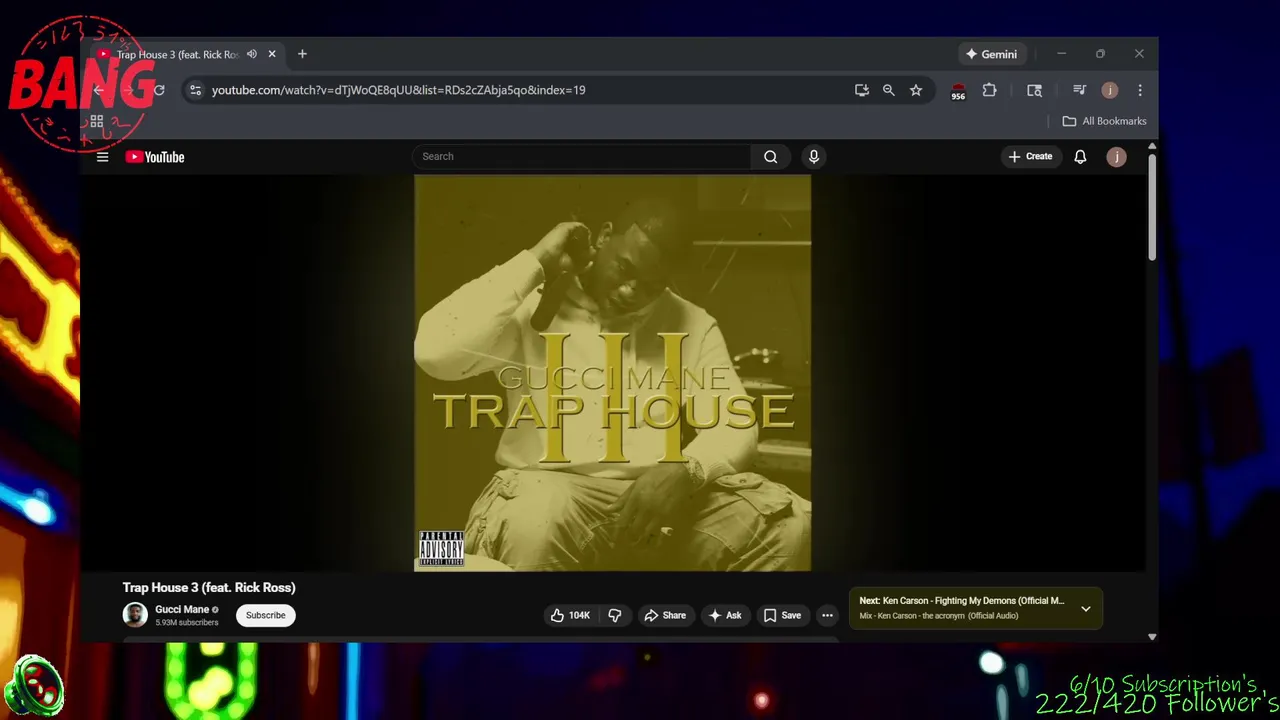Close the Trap House 3 tab
The image size is (1280, 720).
click(271, 54)
